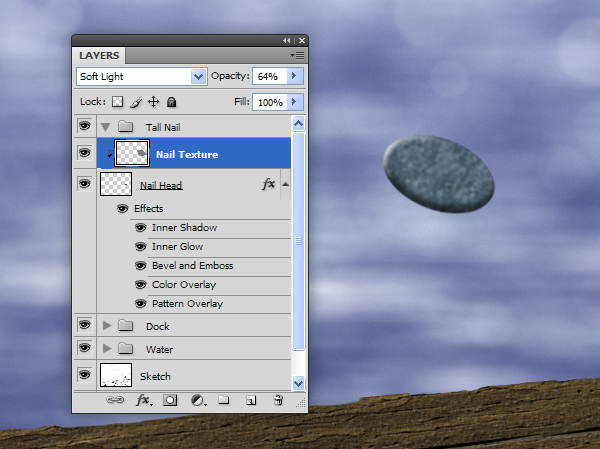Open the Layers panel flyout menu

coord(297,56)
